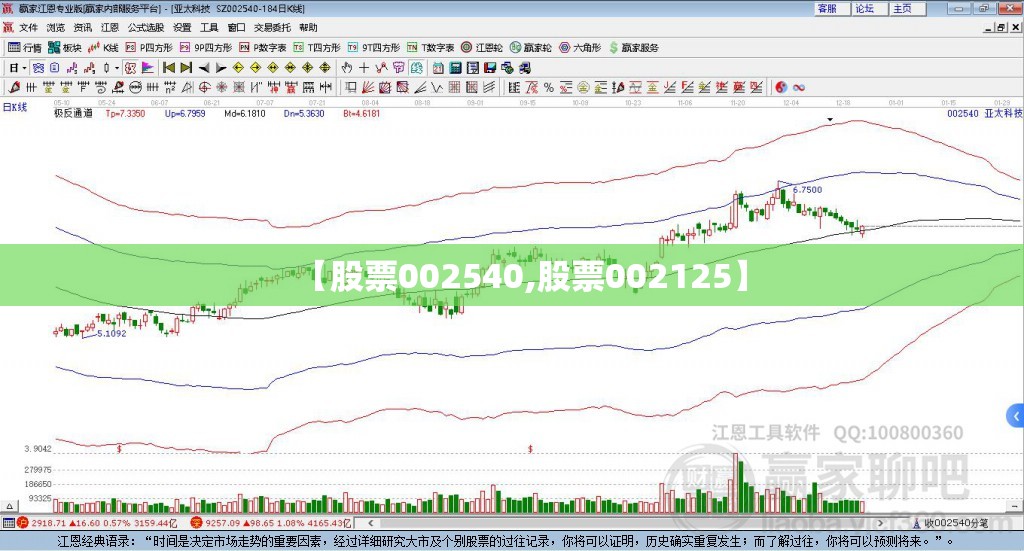Click the Md=6.1810 indicator value
The image size is (1024, 551).
pos(244,114)
